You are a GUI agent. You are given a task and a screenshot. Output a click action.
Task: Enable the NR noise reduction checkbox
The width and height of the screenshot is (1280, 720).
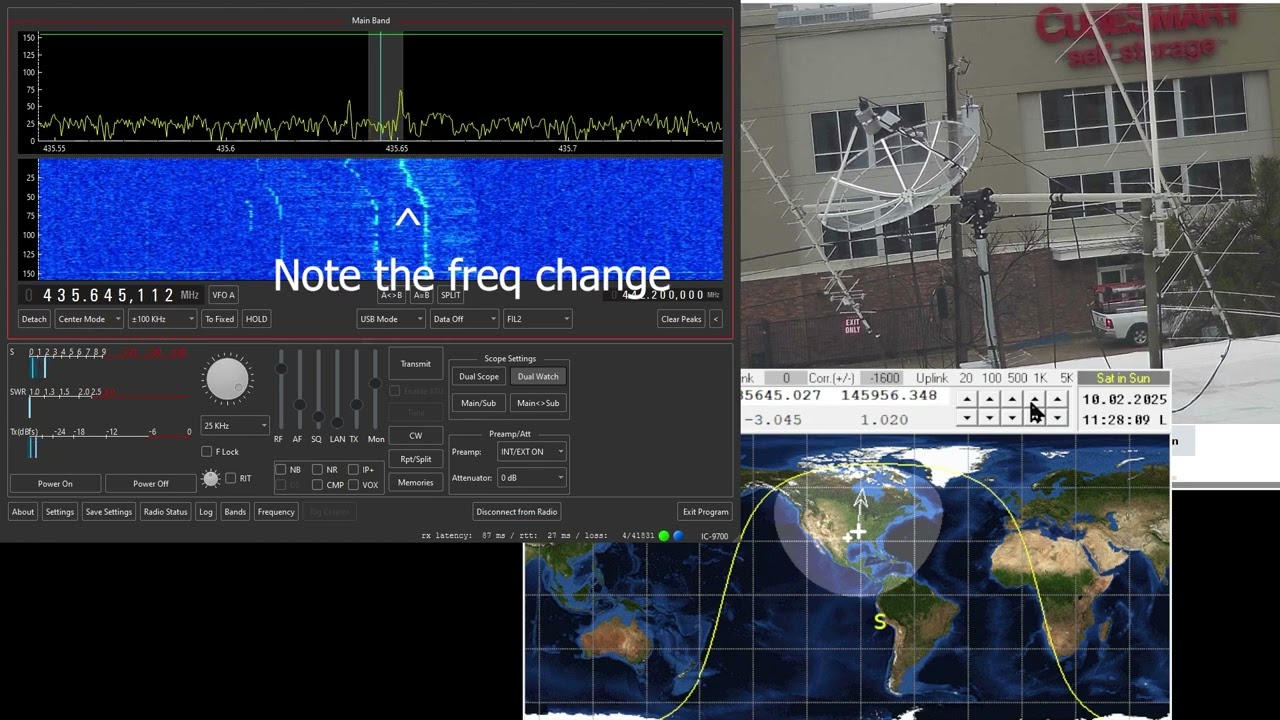(x=317, y=469)
